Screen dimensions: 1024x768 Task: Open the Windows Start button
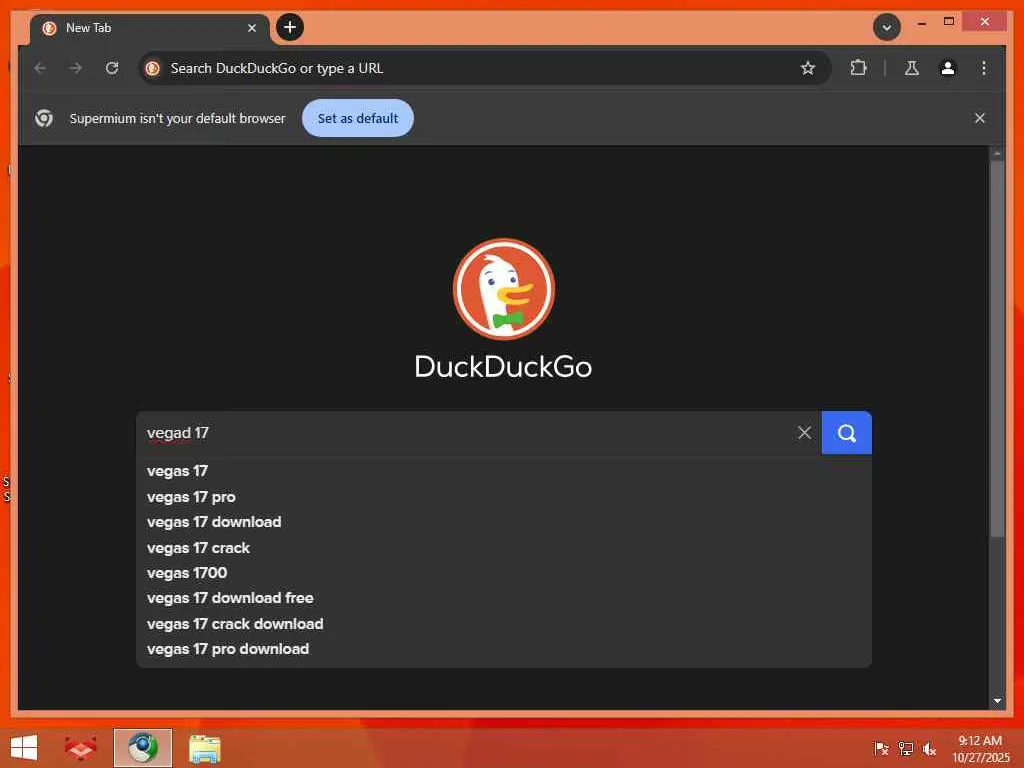coord(24,748)
